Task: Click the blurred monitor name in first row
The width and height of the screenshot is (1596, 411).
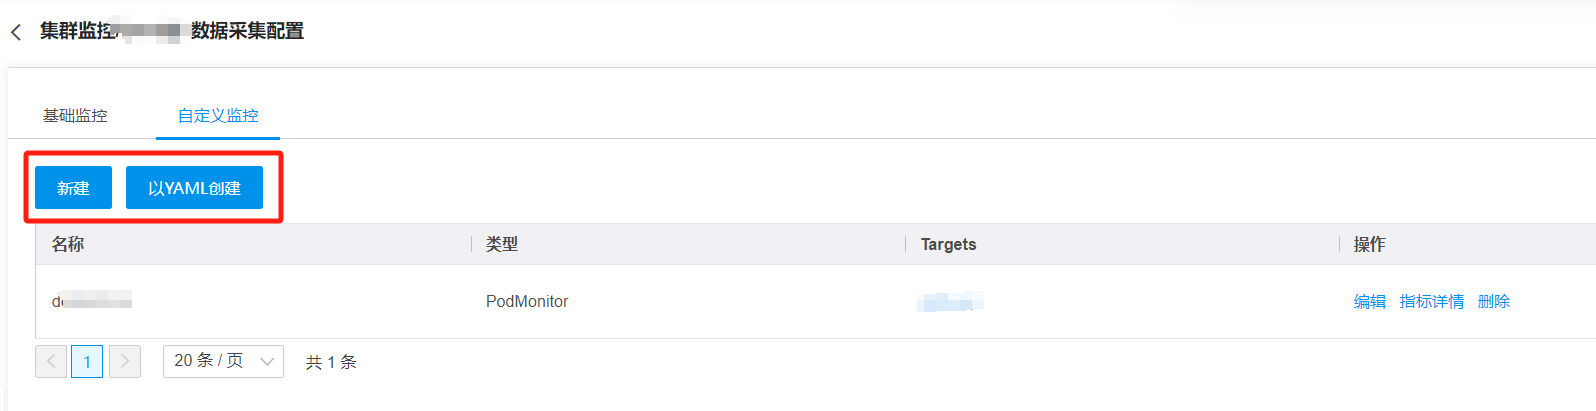Action: 92,301
